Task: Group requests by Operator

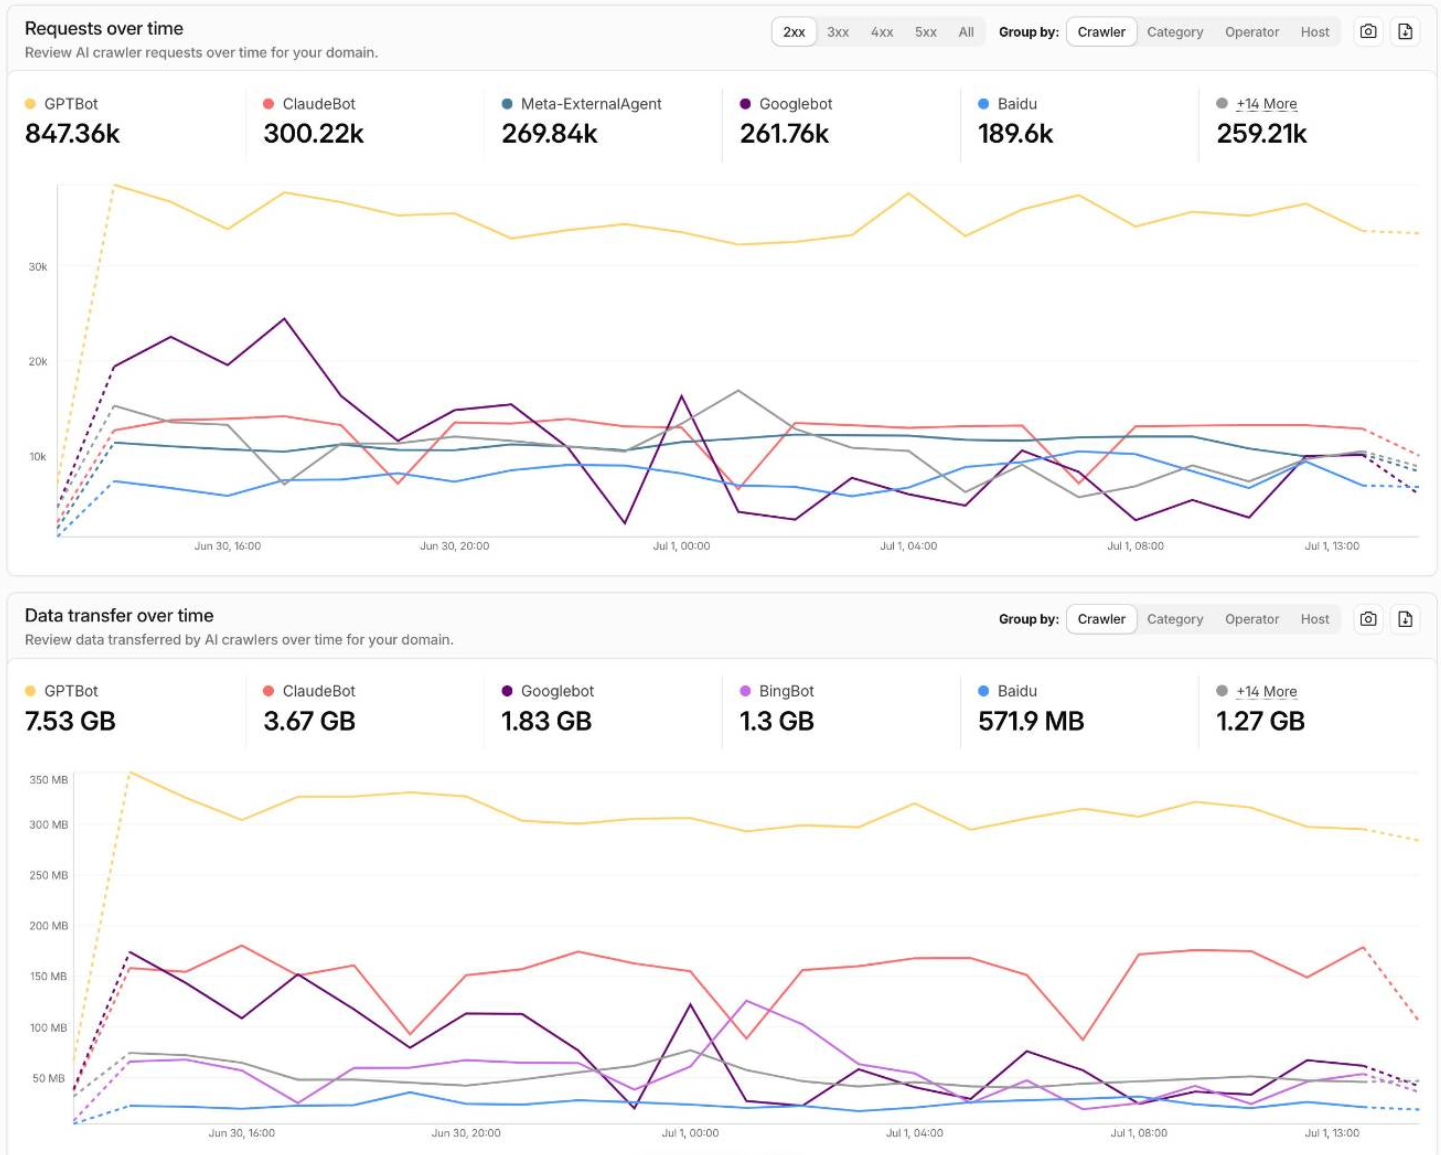Action: [1252, 32]
